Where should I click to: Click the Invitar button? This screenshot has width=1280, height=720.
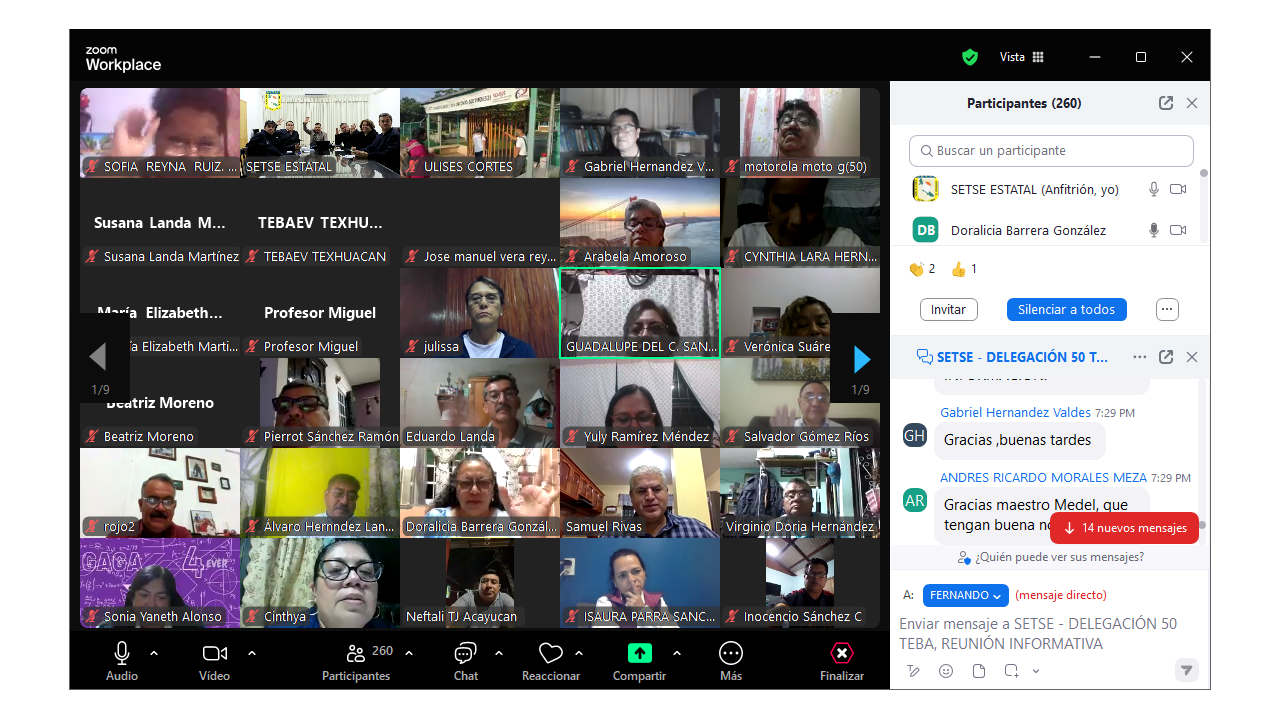[x=948, y=310]
